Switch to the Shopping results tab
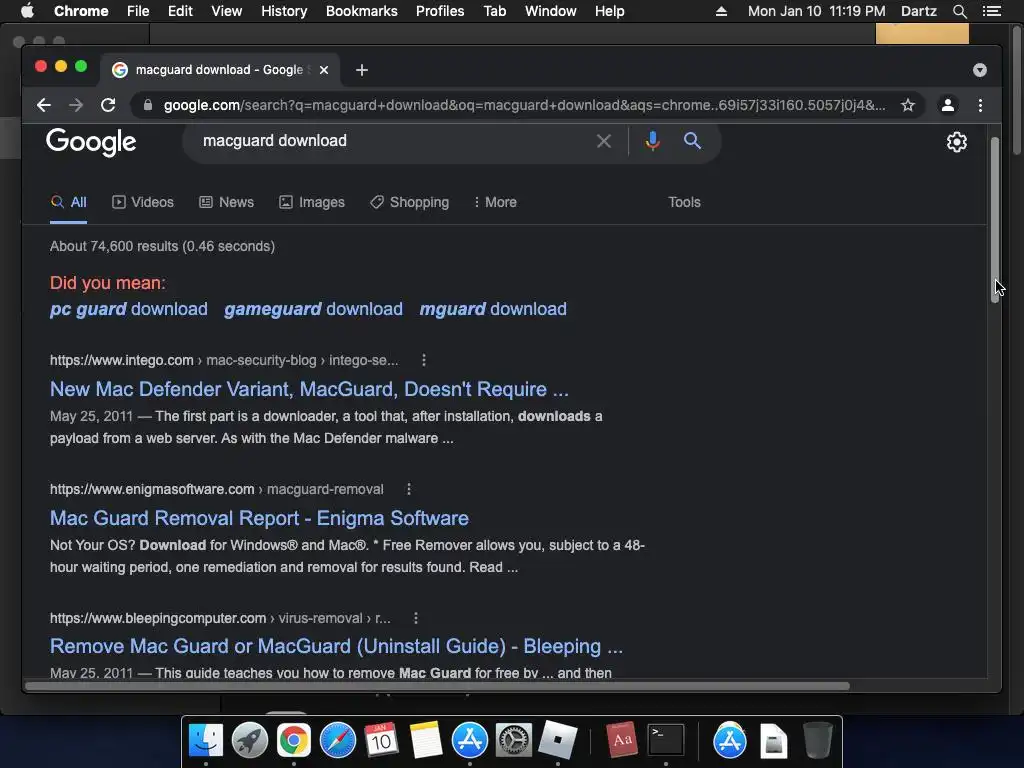This screenshot has width=1024, height=768. [409, 202]
